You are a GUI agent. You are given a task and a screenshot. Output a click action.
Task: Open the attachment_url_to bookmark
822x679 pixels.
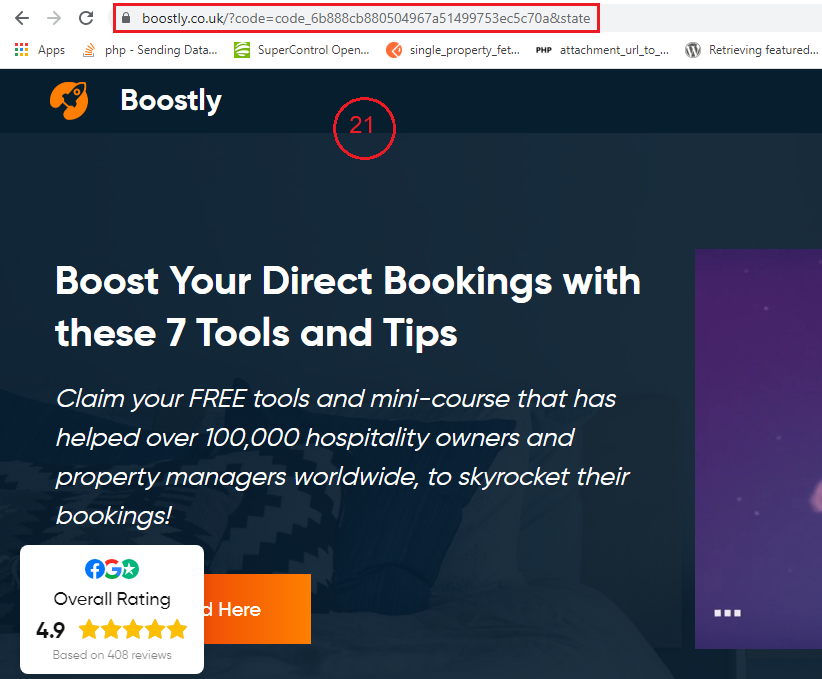coord(614,50)
